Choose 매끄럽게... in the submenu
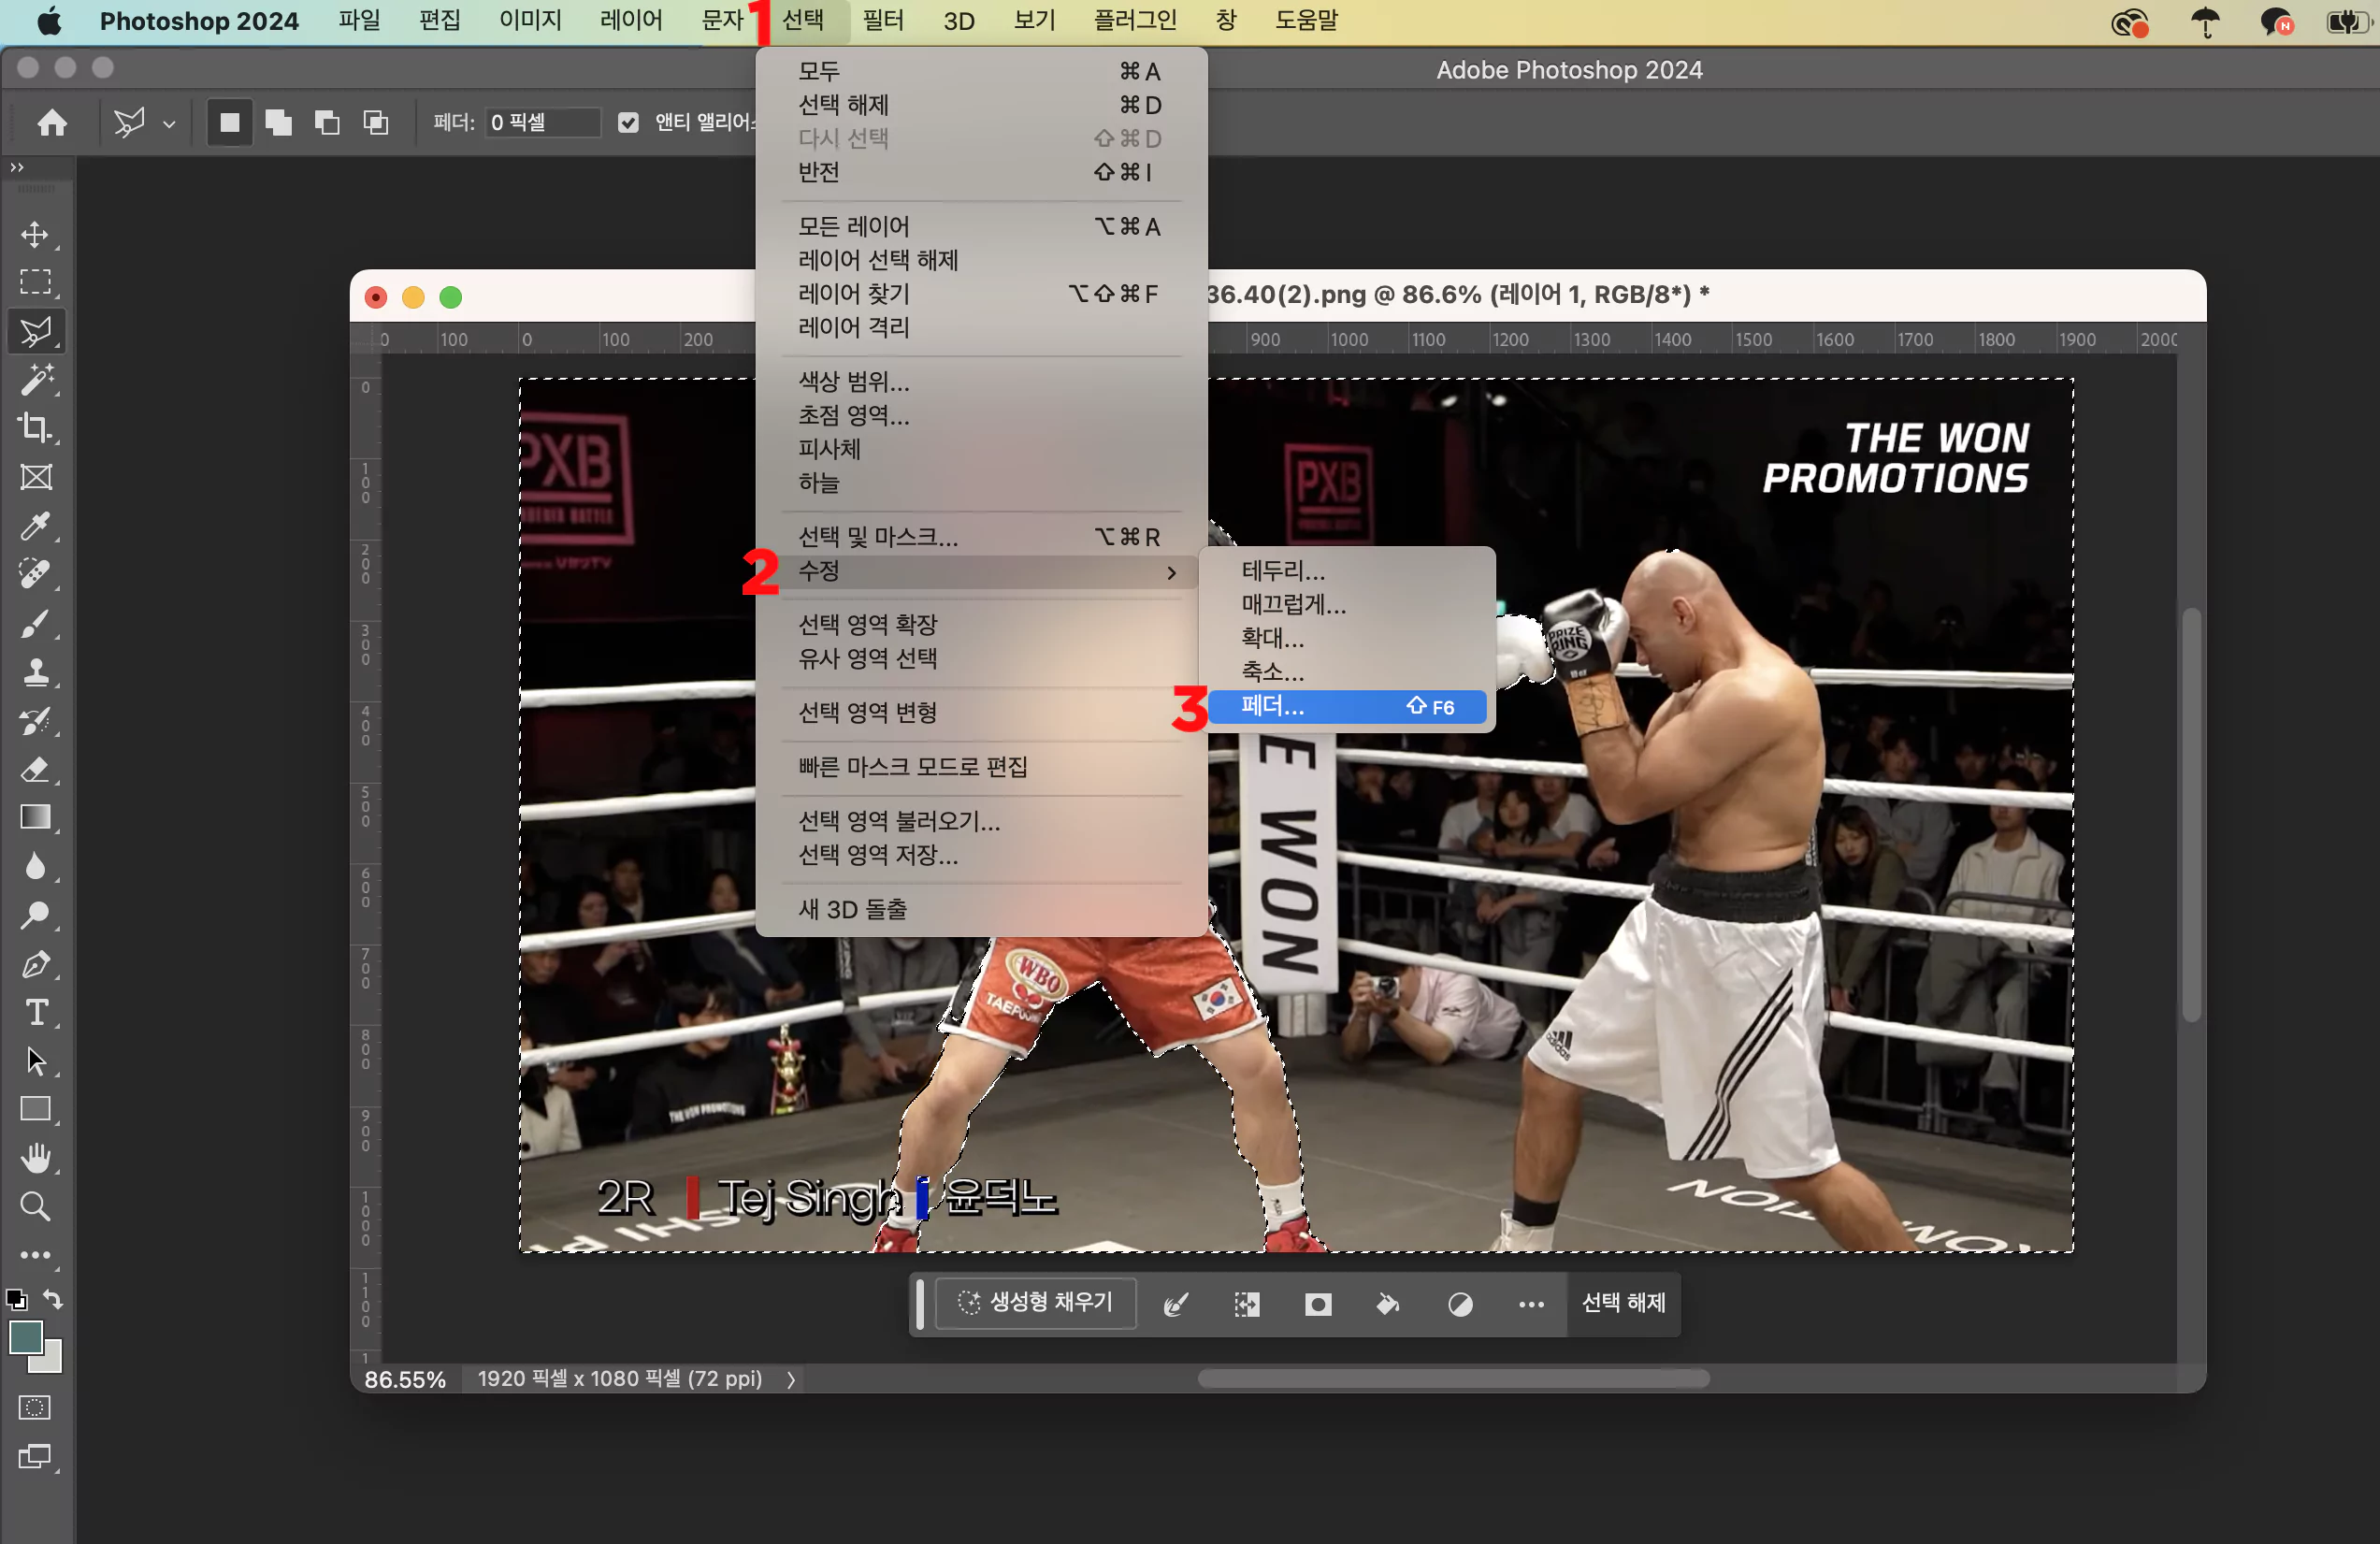The height and width of the screenshot is (1544, 2380). pyautogui.click(x=1346, y=605)
